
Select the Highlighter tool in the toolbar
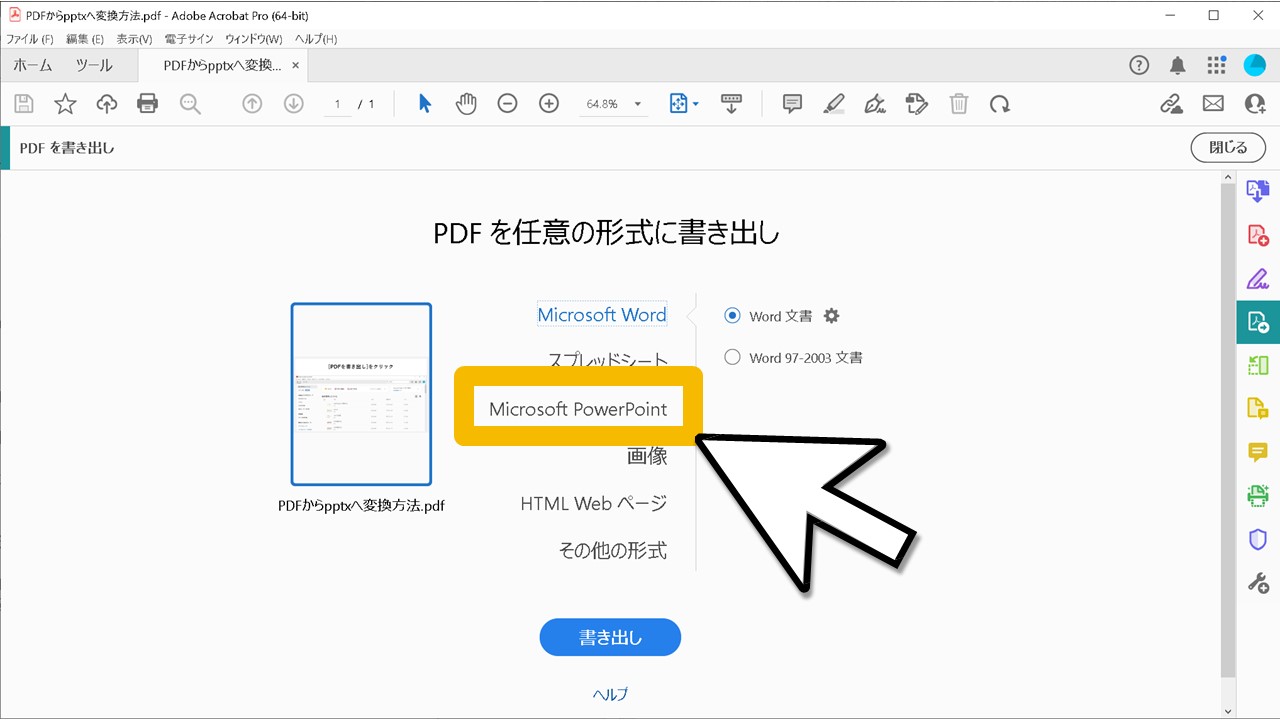(833, 103)
